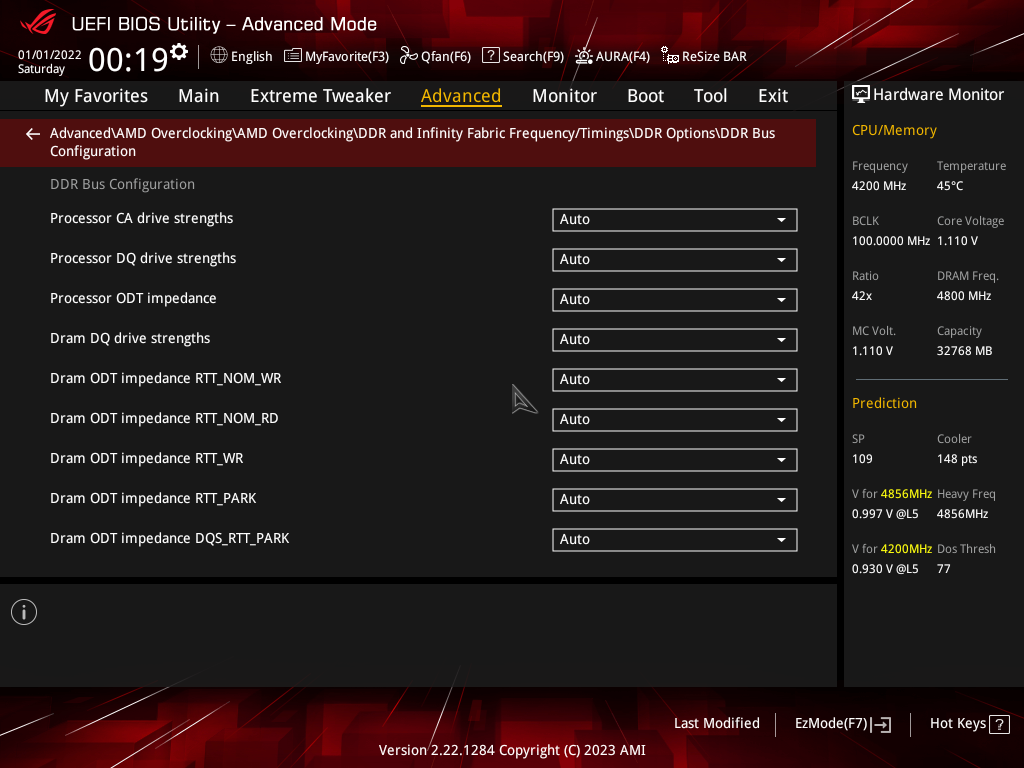Click the Hot Keys question mark icon
Image resolution: width=1024 pixels, height=768 pixels.
999,724
